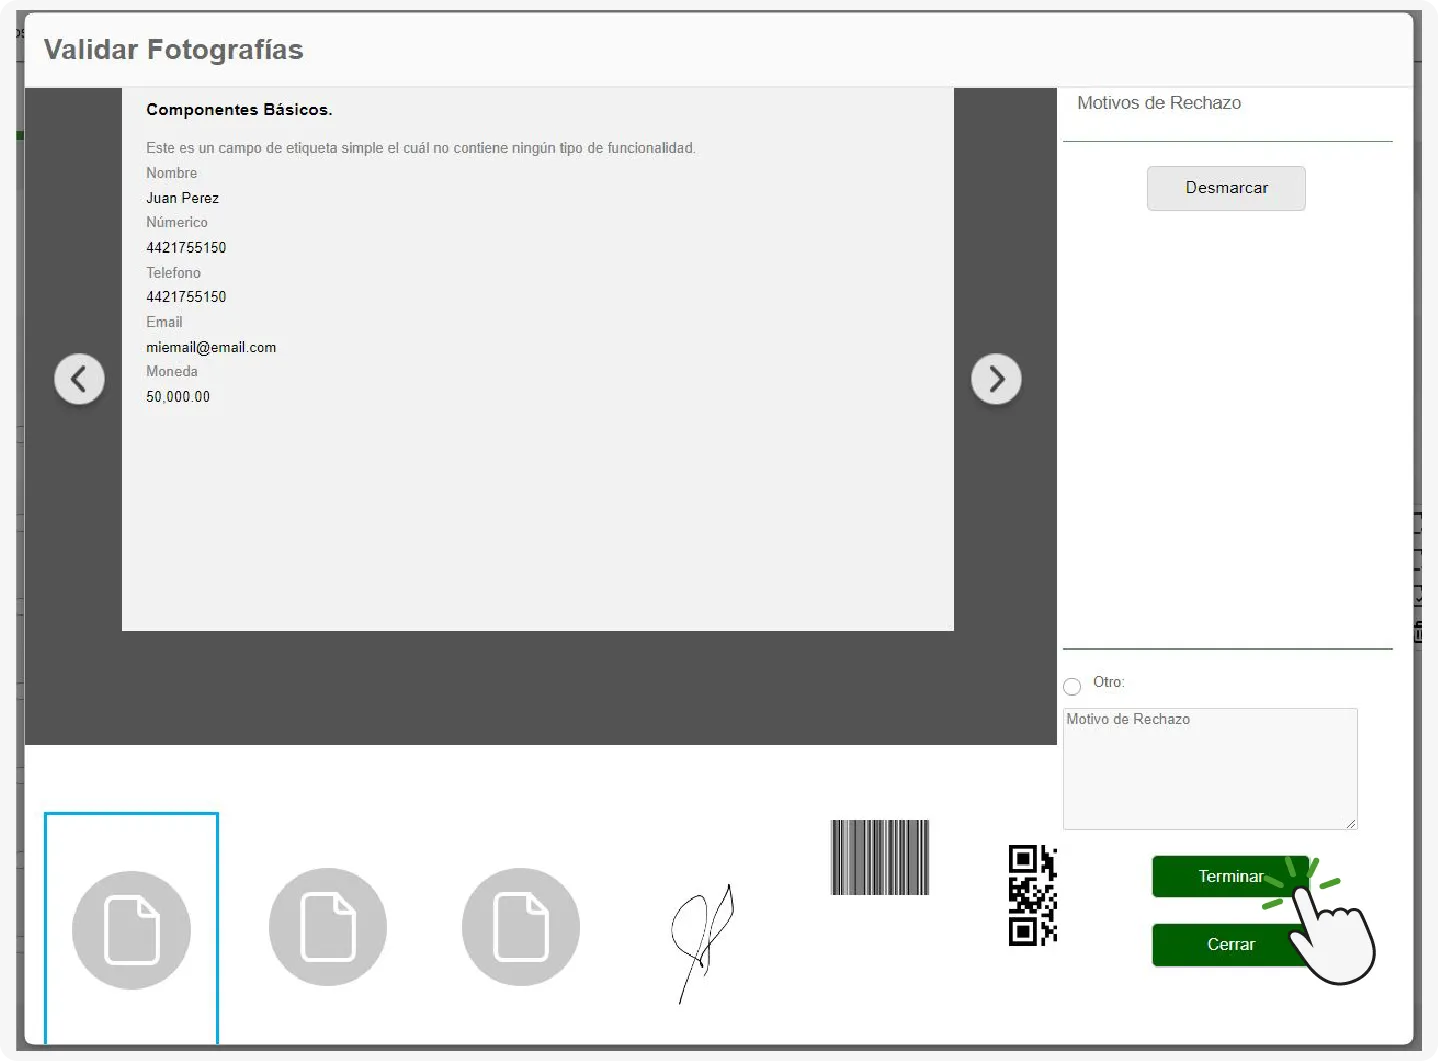Viewport: 1438px width, 1061px height.
Task: Open the second document thumbnail
Action: point(328,927)
